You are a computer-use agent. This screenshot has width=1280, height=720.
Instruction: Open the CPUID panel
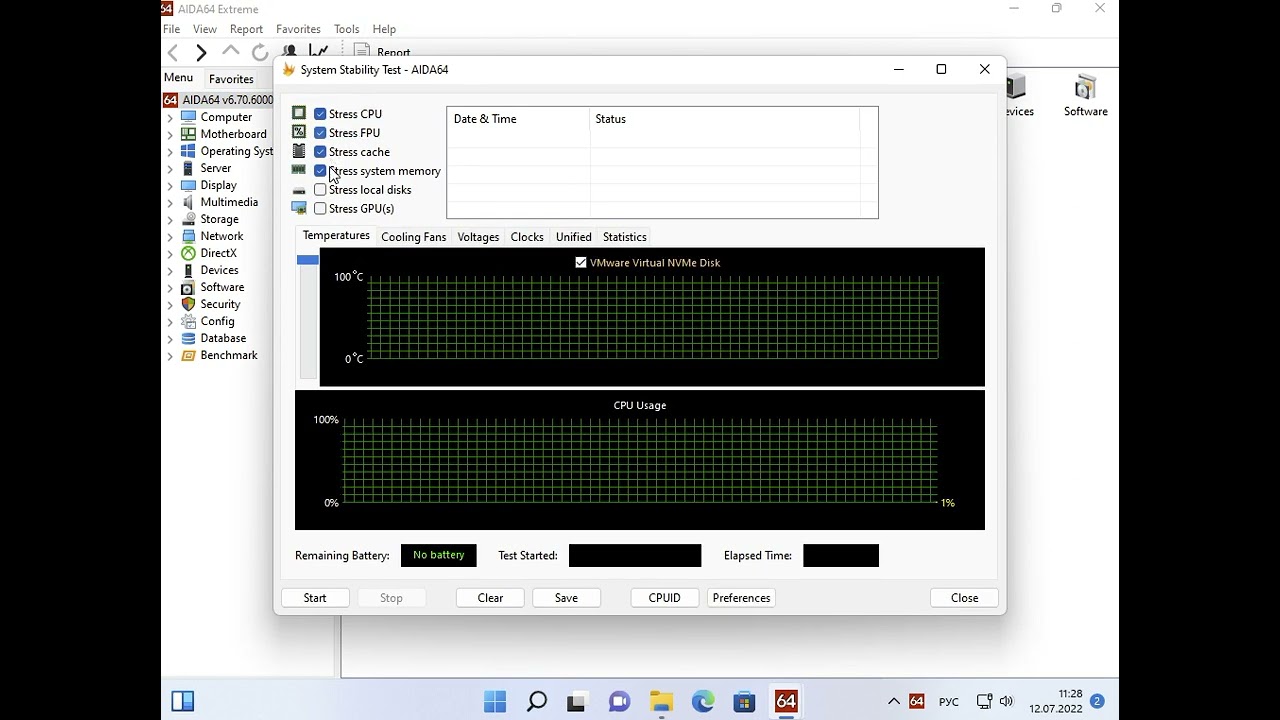(664, 598)
